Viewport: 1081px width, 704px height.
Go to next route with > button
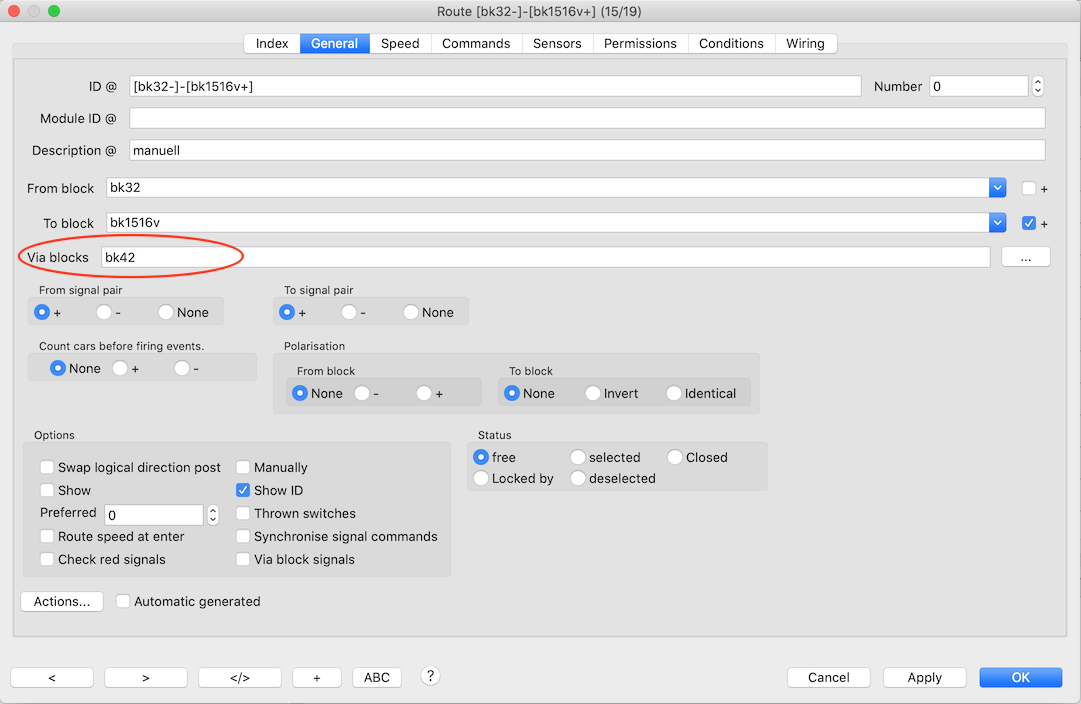[x=146, y=677]
